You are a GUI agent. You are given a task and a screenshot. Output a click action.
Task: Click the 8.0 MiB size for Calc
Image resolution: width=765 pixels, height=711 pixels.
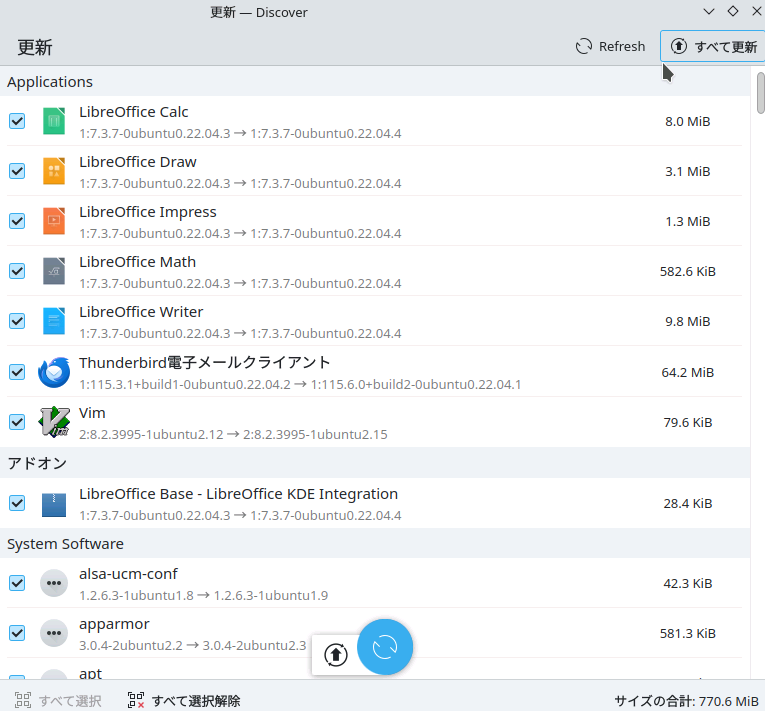(687, 122)
